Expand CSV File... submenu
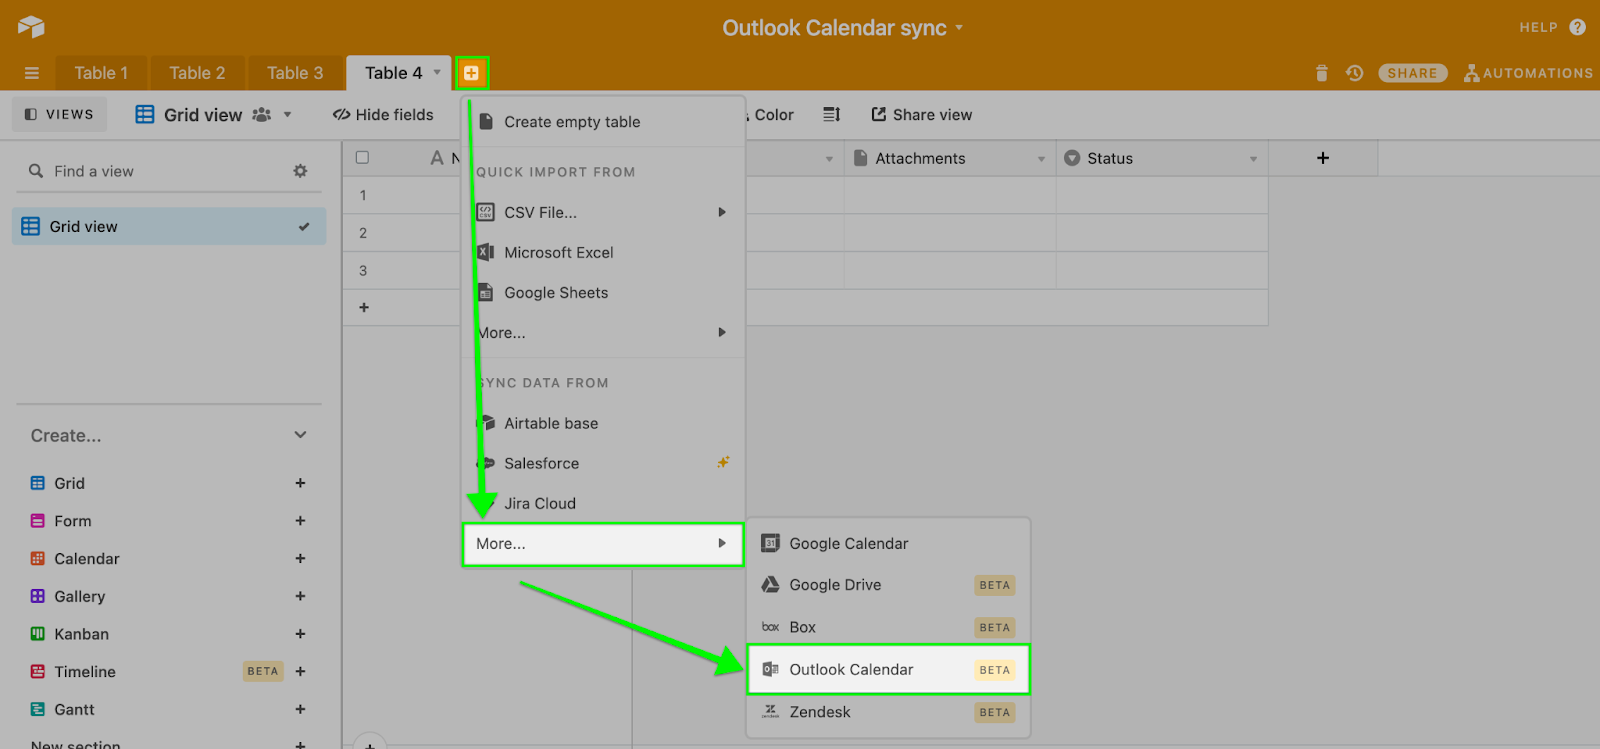1600x749 pixels. pyautogui.click(x=604, y=212)
